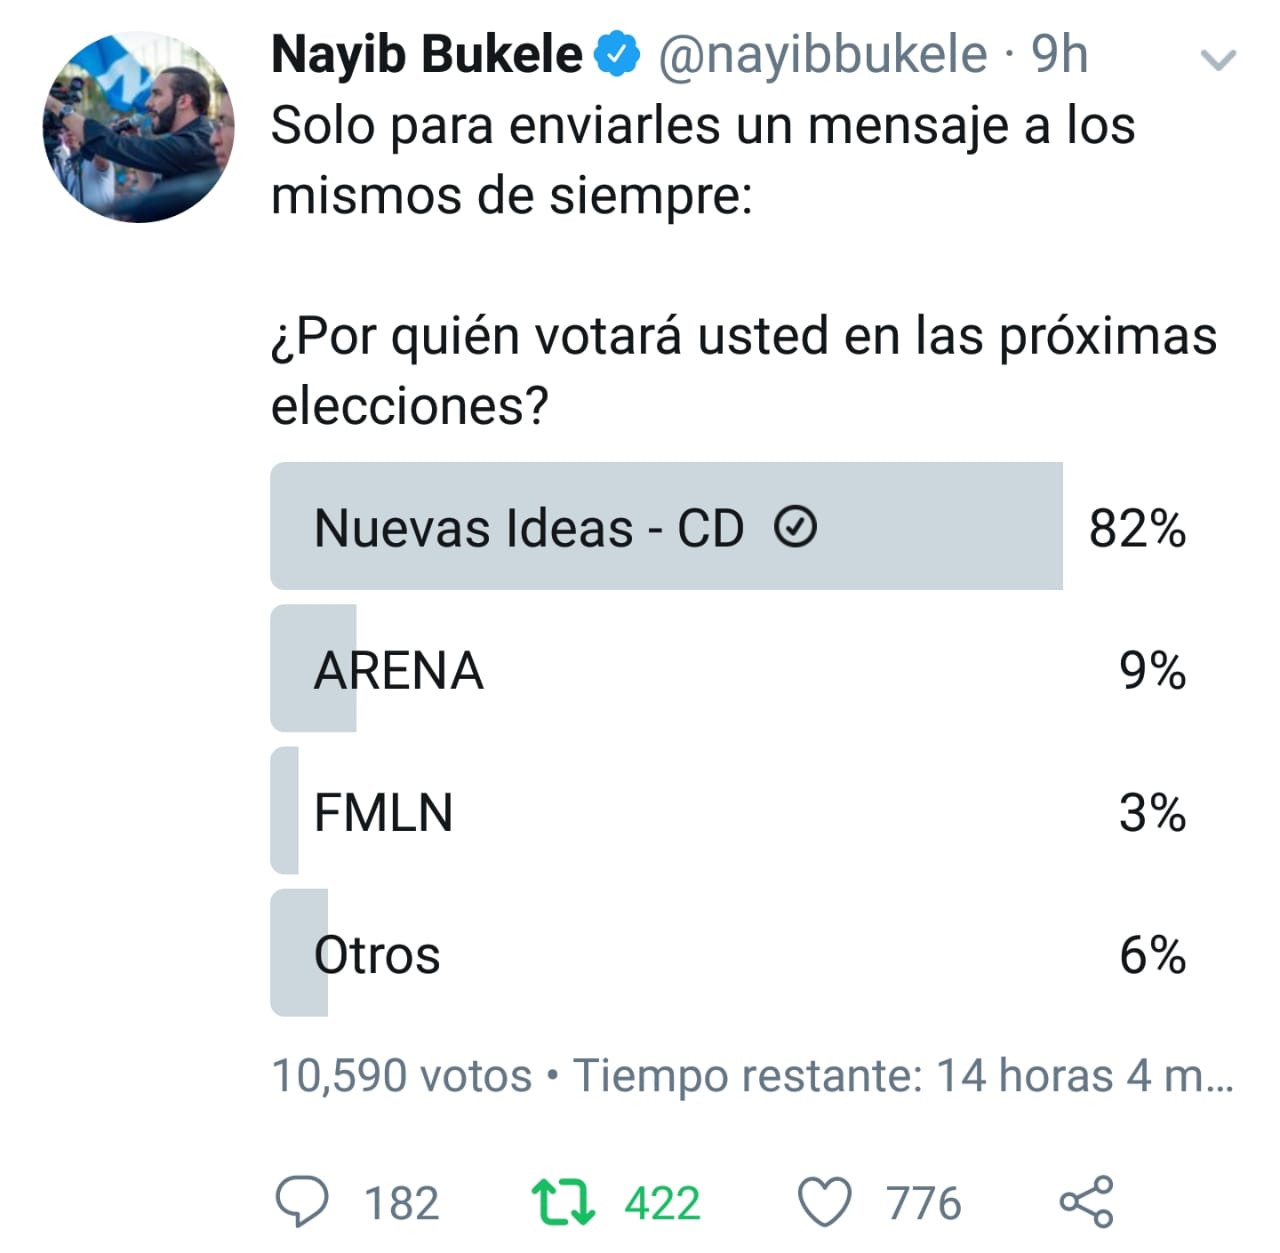This screenshot has width=1280, height=1253.
Task: Click the Nayib Bukele display name
Action: coord(427,54)
